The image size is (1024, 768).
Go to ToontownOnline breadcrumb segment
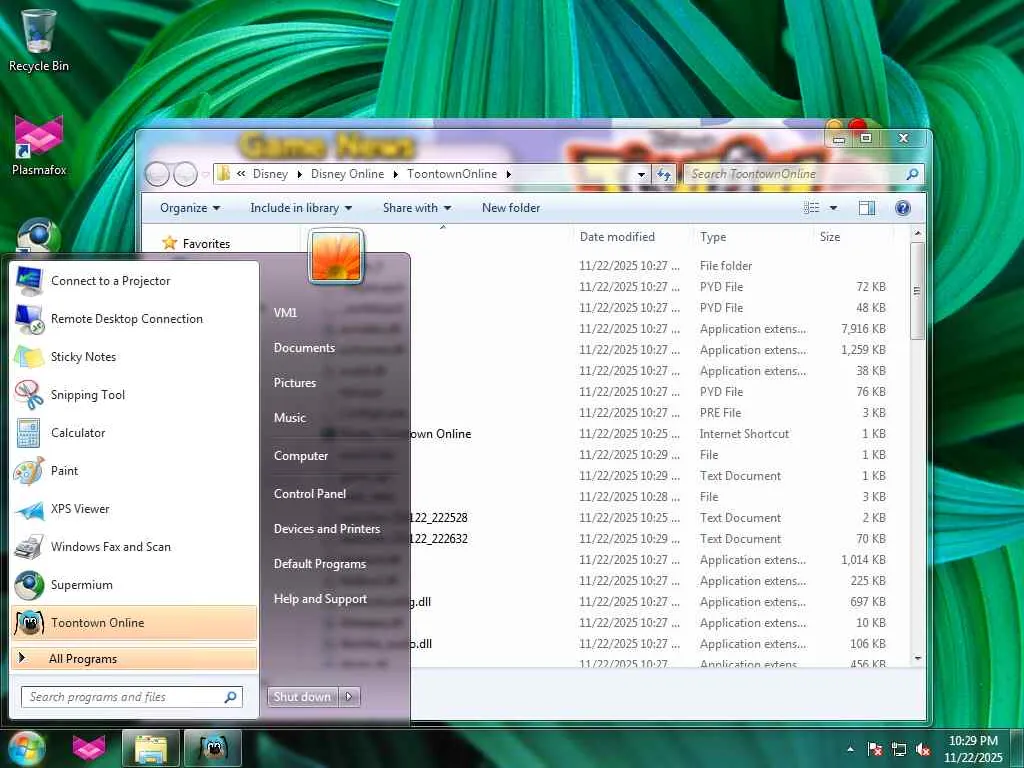point(452,174)
